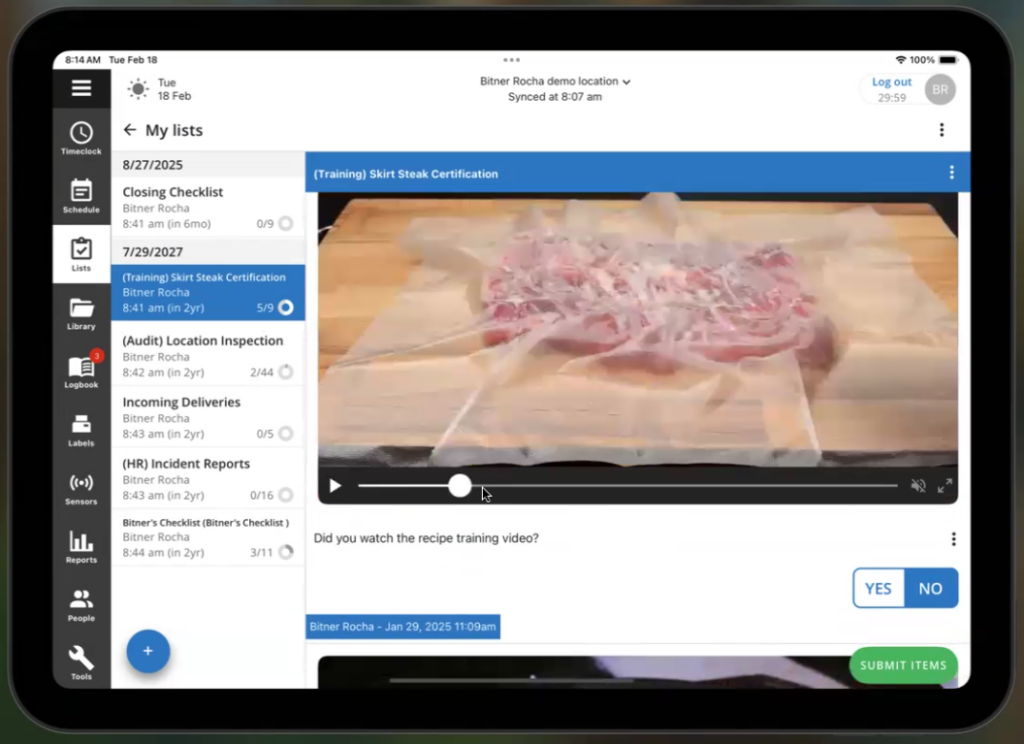Viewport: 1024px width, 744px height.
Task: Click Log out link
Action: click(891, 82)
